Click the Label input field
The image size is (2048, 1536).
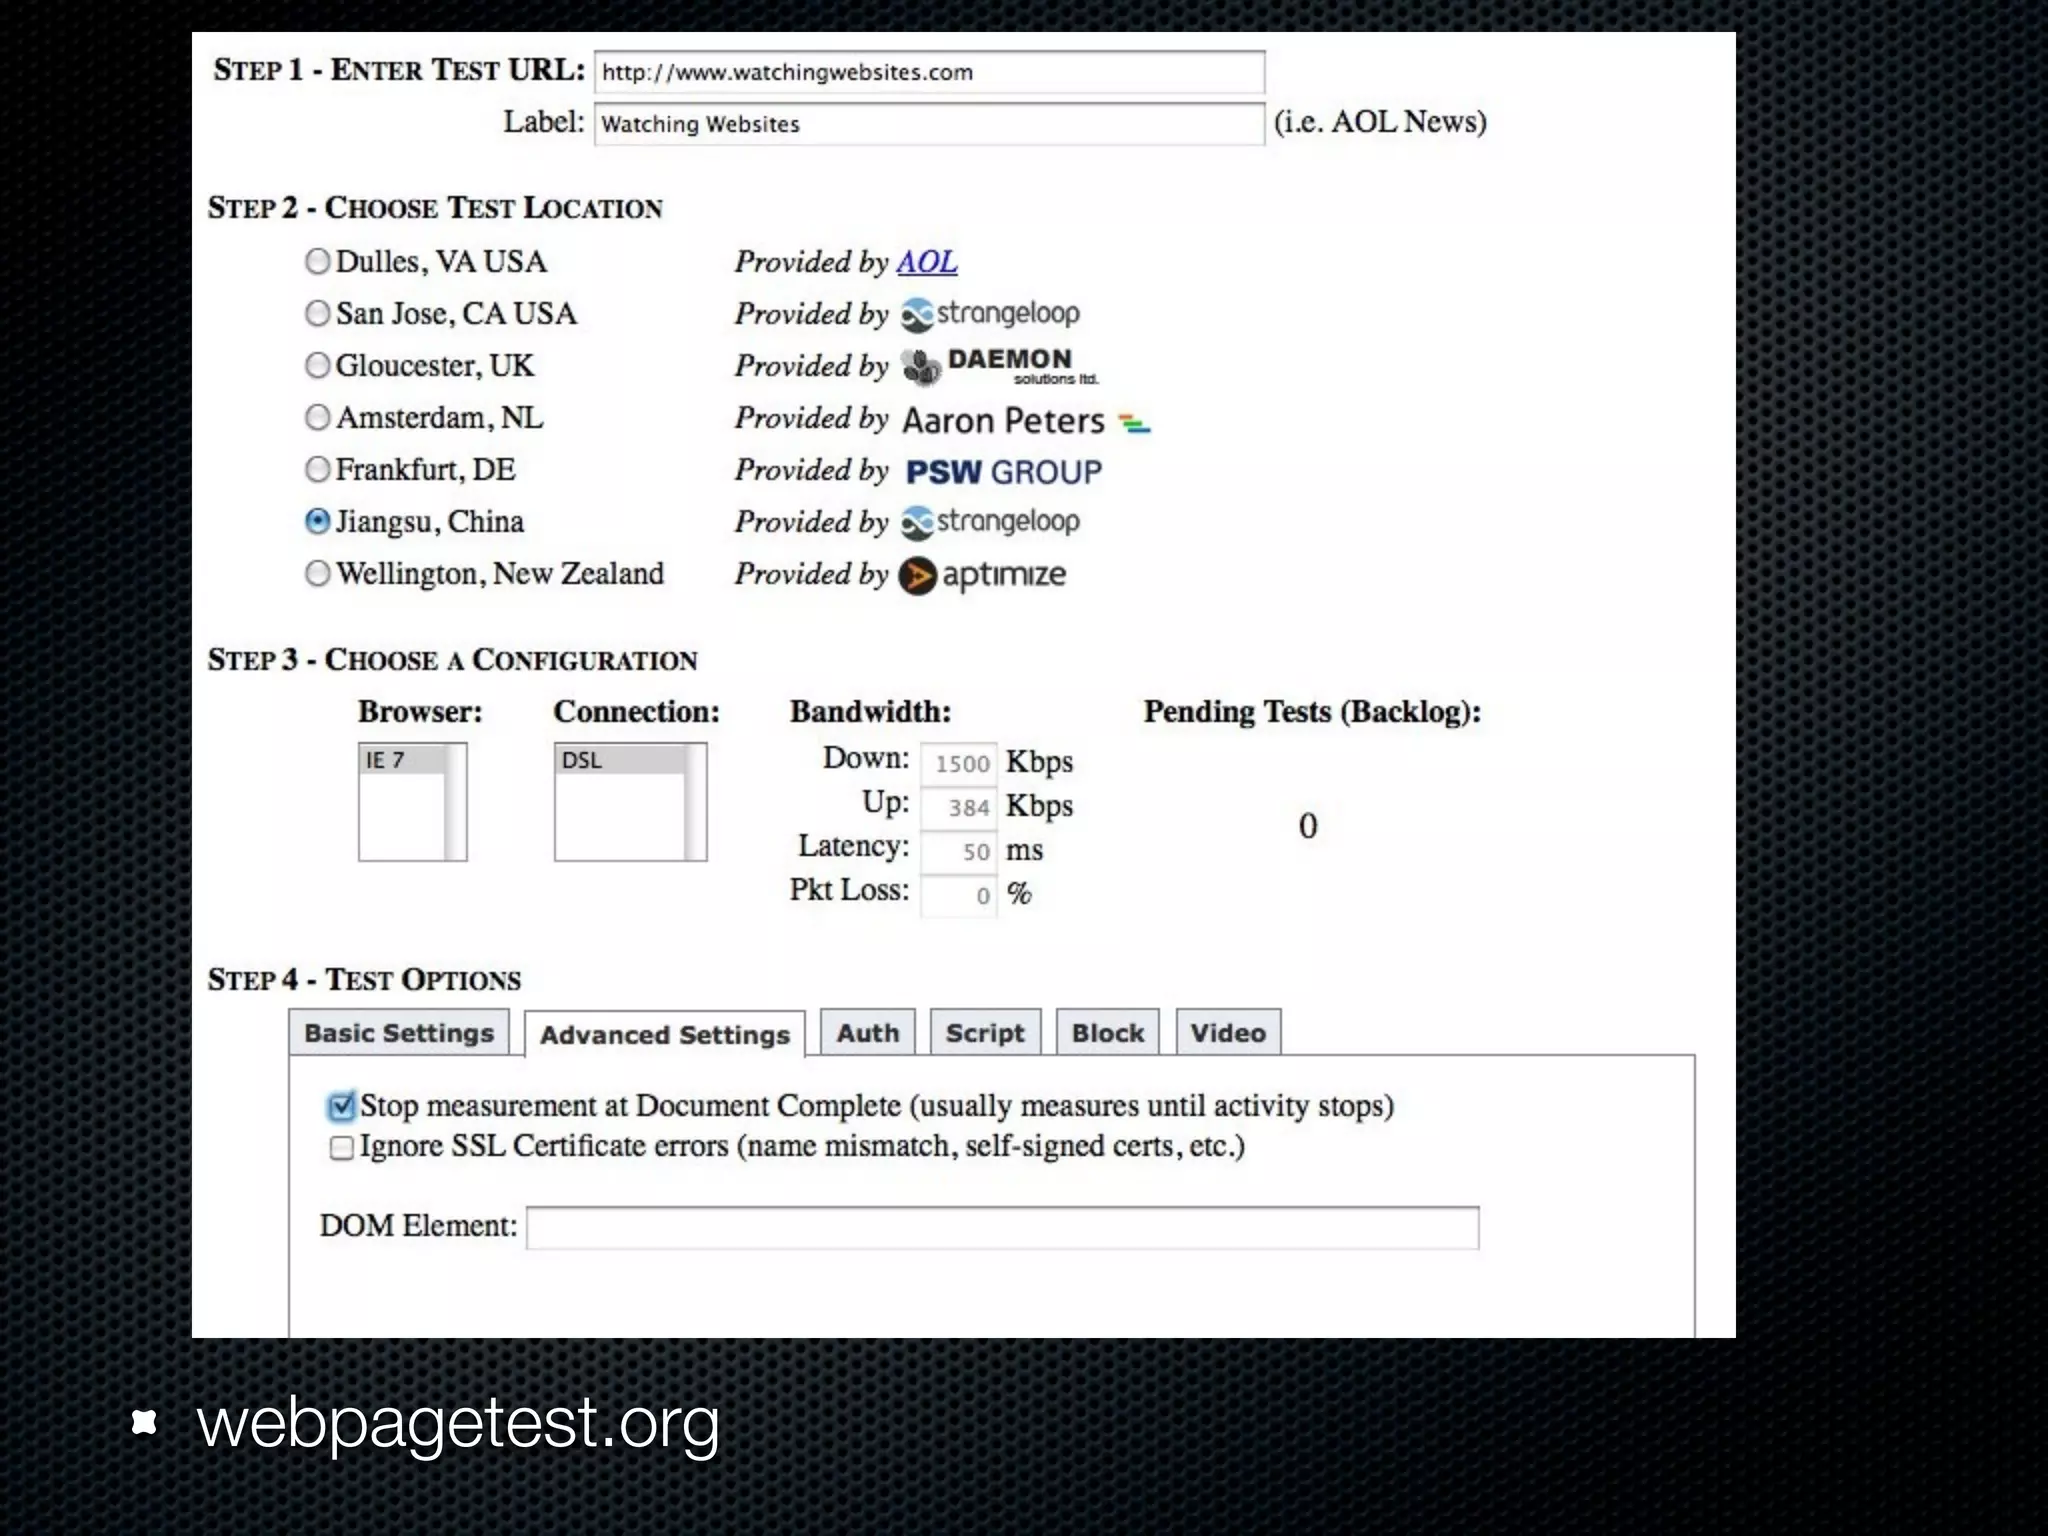[929, 124]
